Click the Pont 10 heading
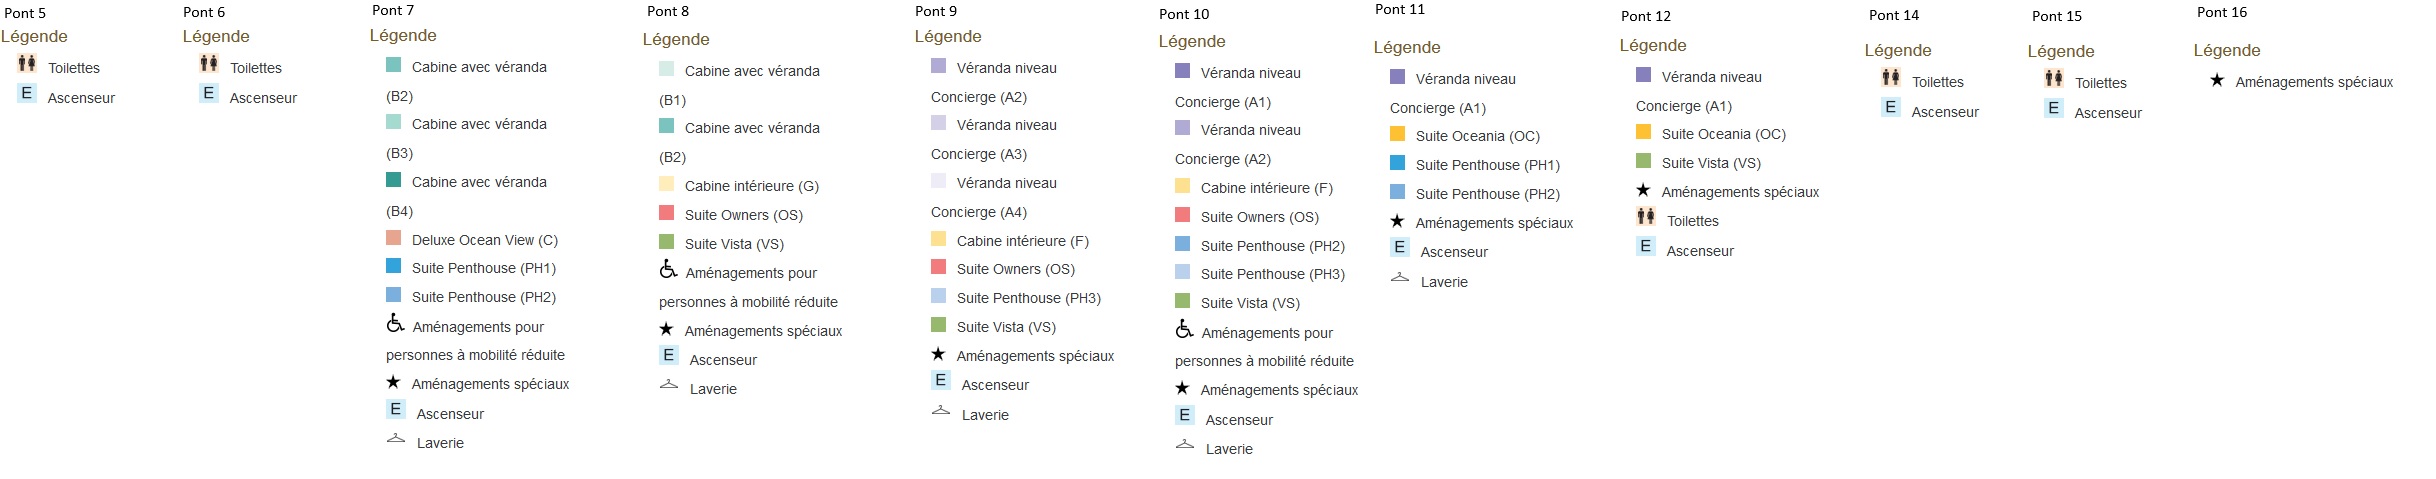Screen dimensions: 2436x479 pyautogui.click(x=1184, y=14)
